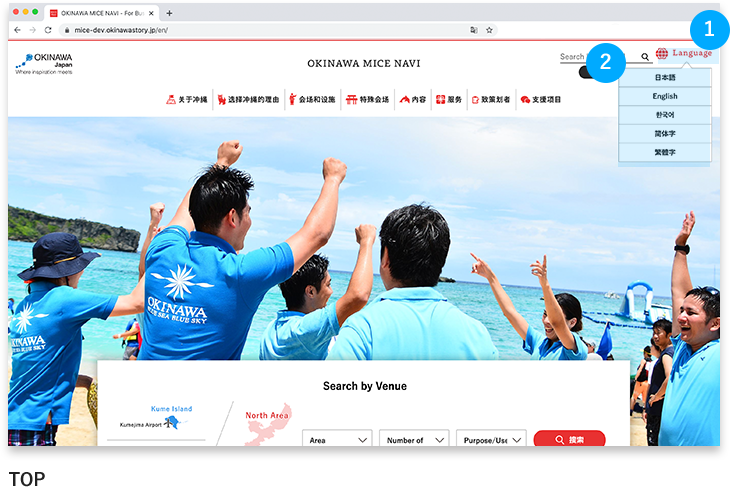
Task: Open the 内容 nav item
Action: 413,99
